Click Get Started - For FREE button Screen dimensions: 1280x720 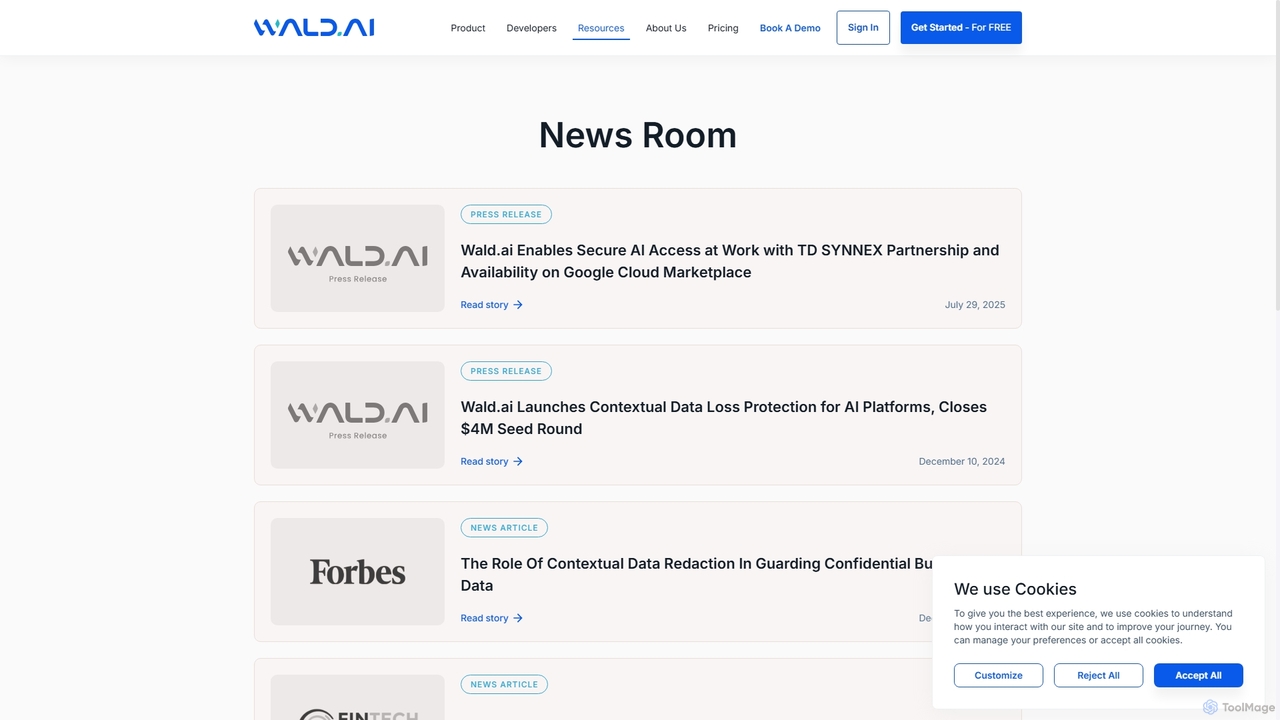point(961,28)
